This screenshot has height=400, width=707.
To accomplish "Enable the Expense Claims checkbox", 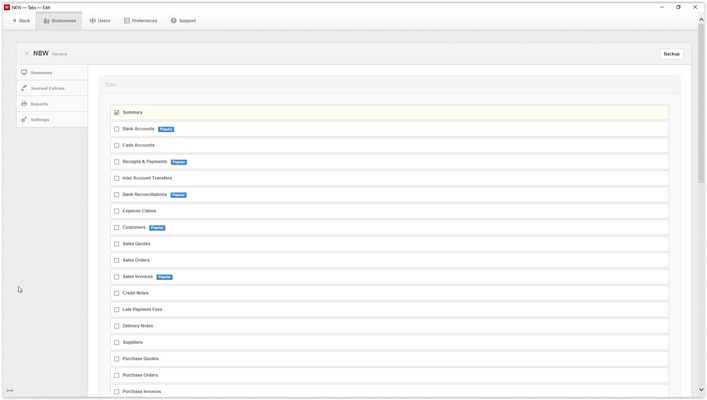I will [x=116, y=211].
